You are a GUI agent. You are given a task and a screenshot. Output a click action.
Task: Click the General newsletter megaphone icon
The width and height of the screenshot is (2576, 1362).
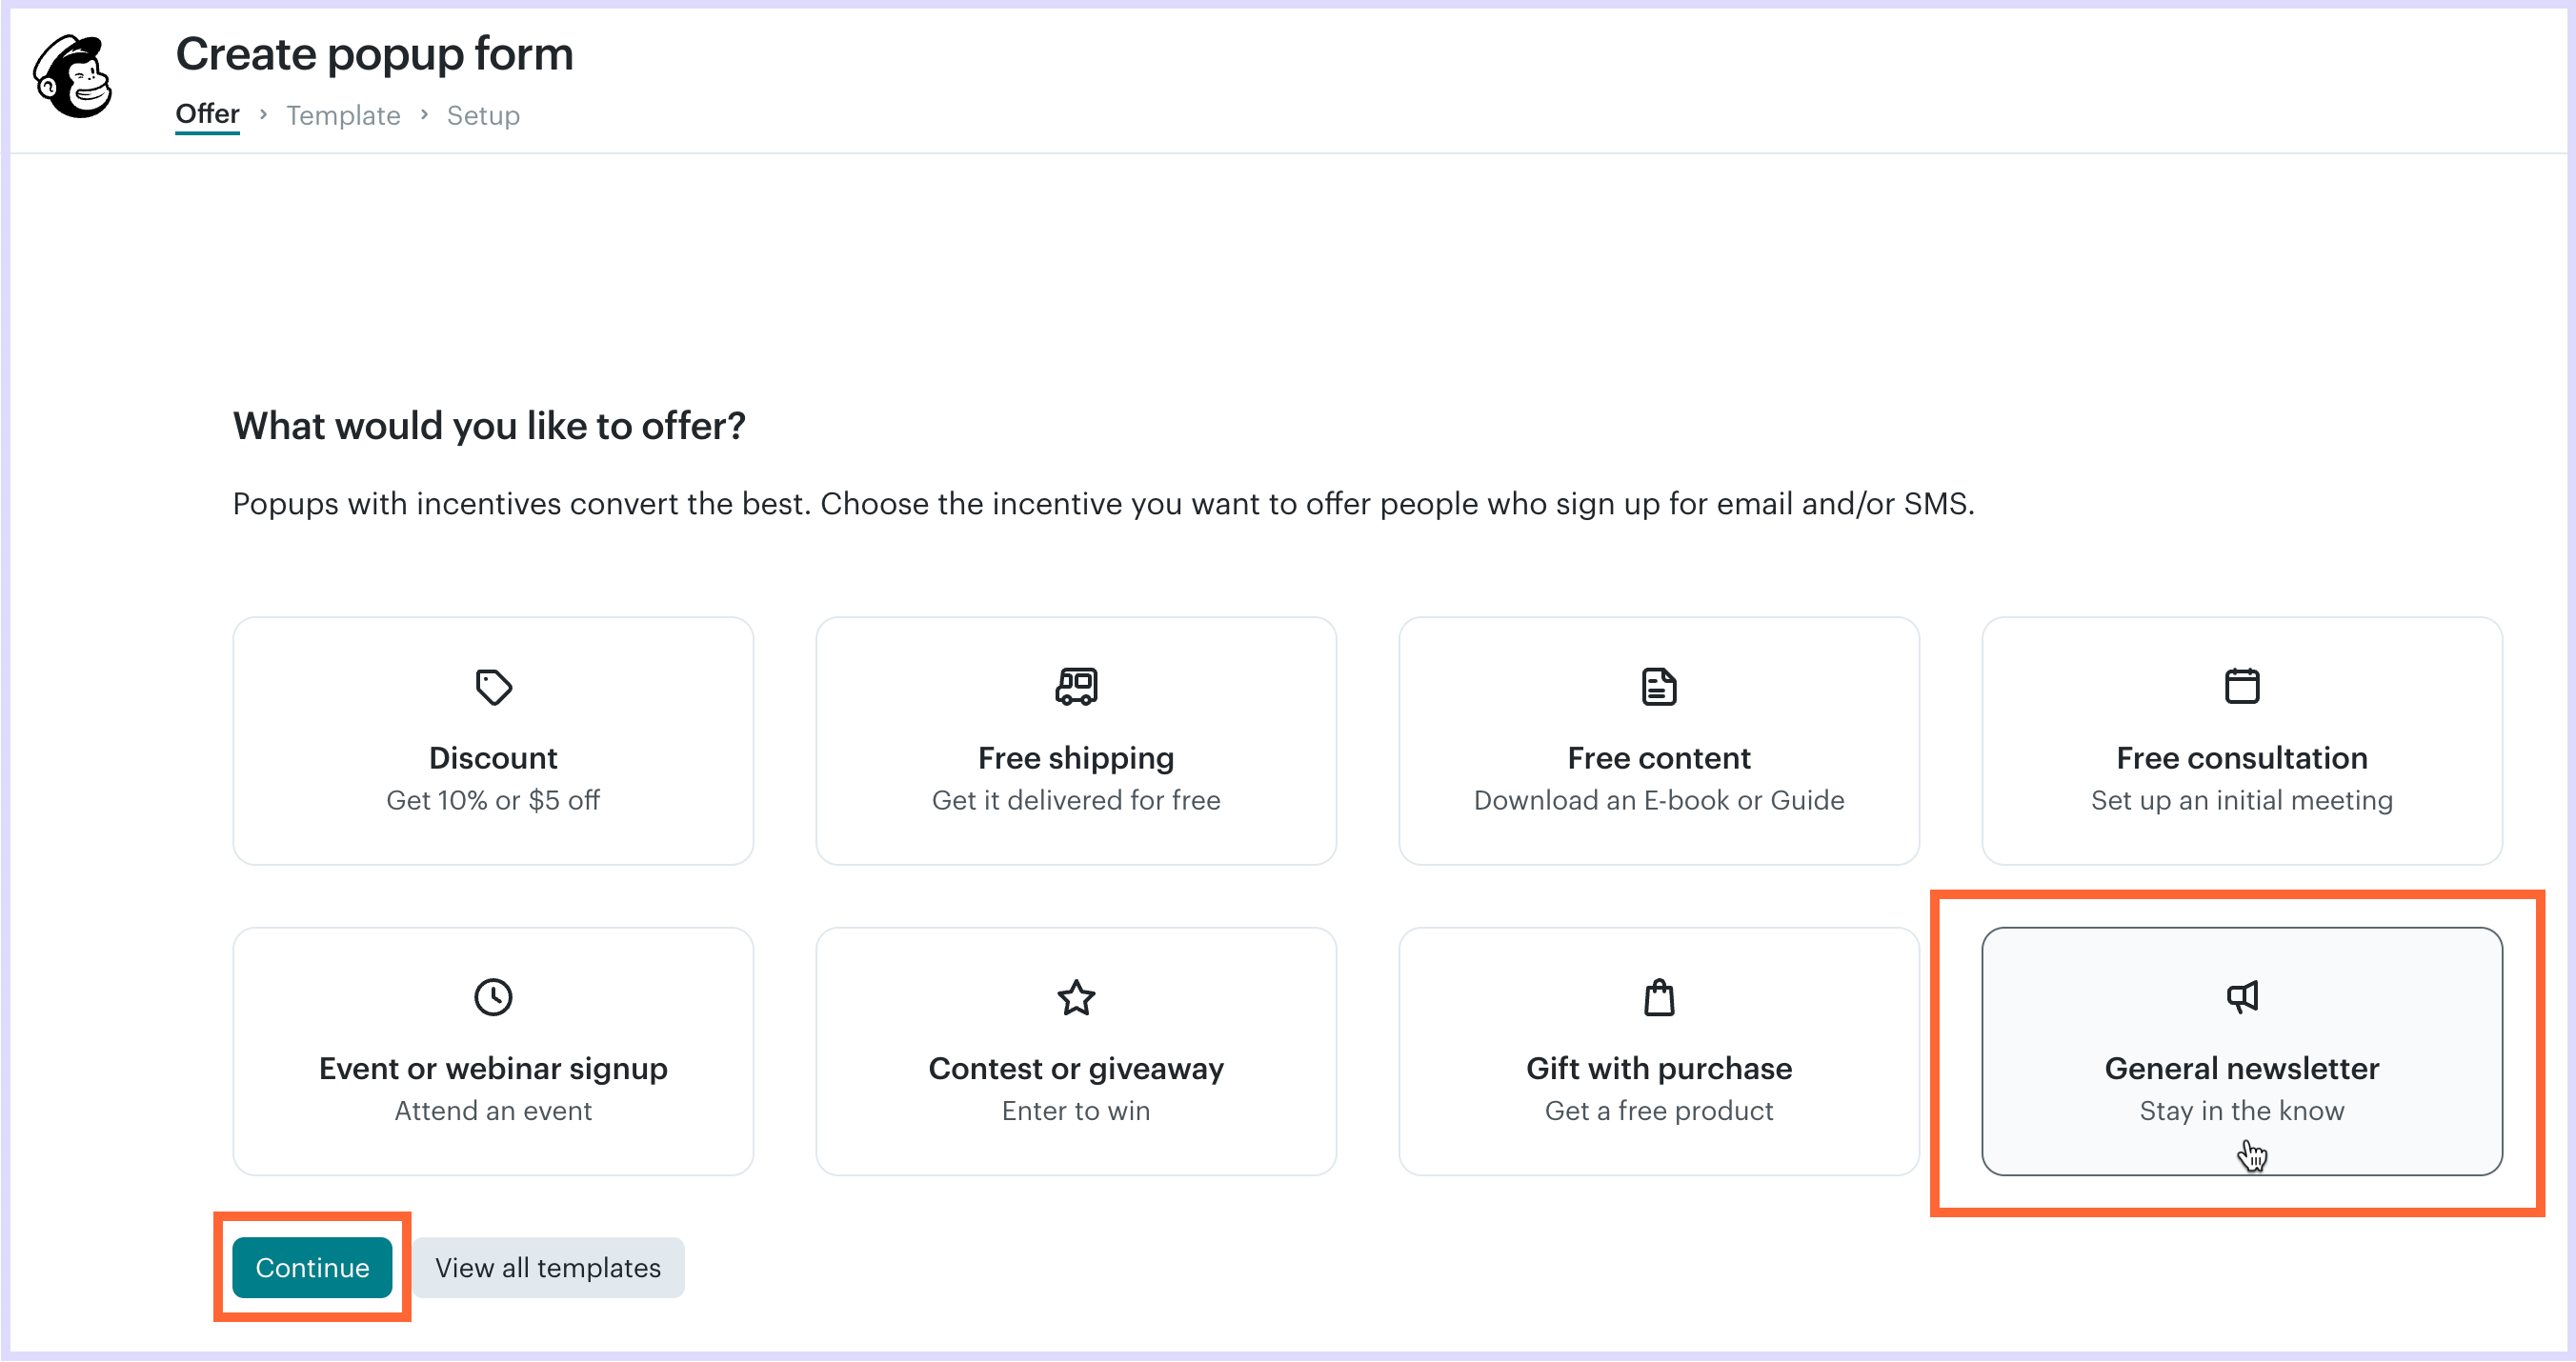click(2241, 997)
